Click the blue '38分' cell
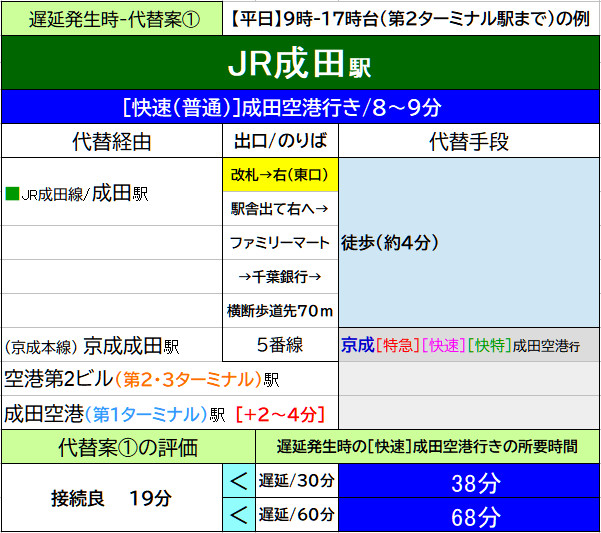 [x=469, y=481]
